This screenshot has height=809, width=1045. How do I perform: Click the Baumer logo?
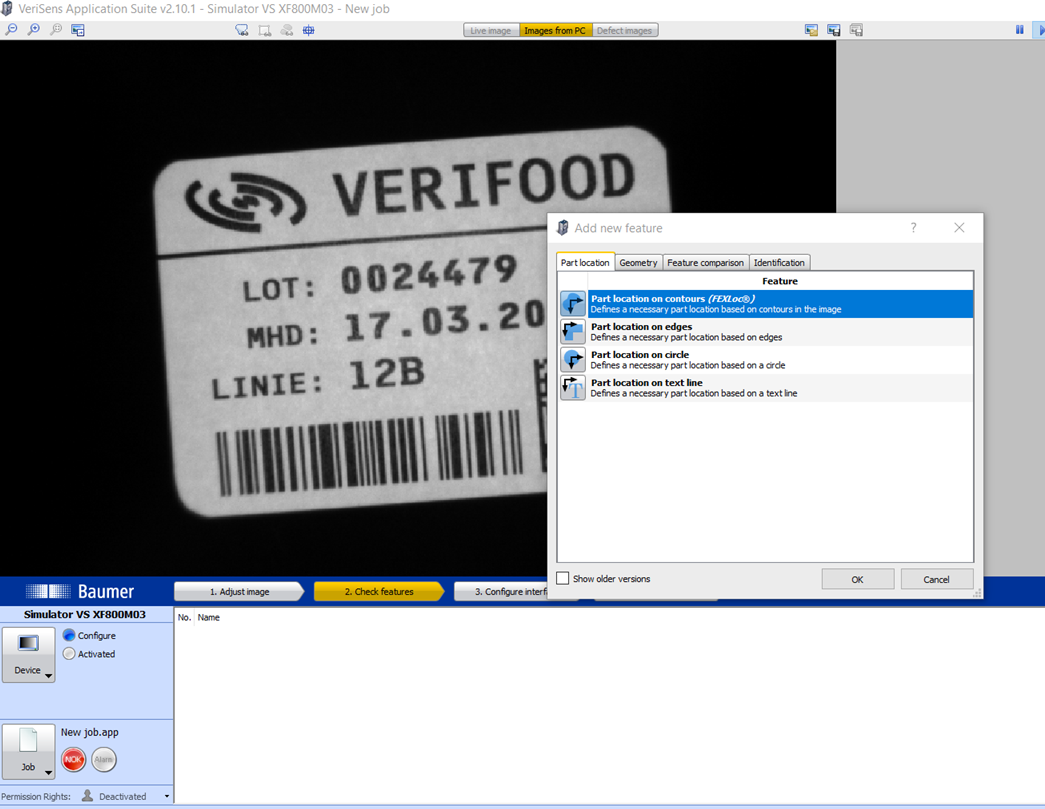tap(79, 591)
